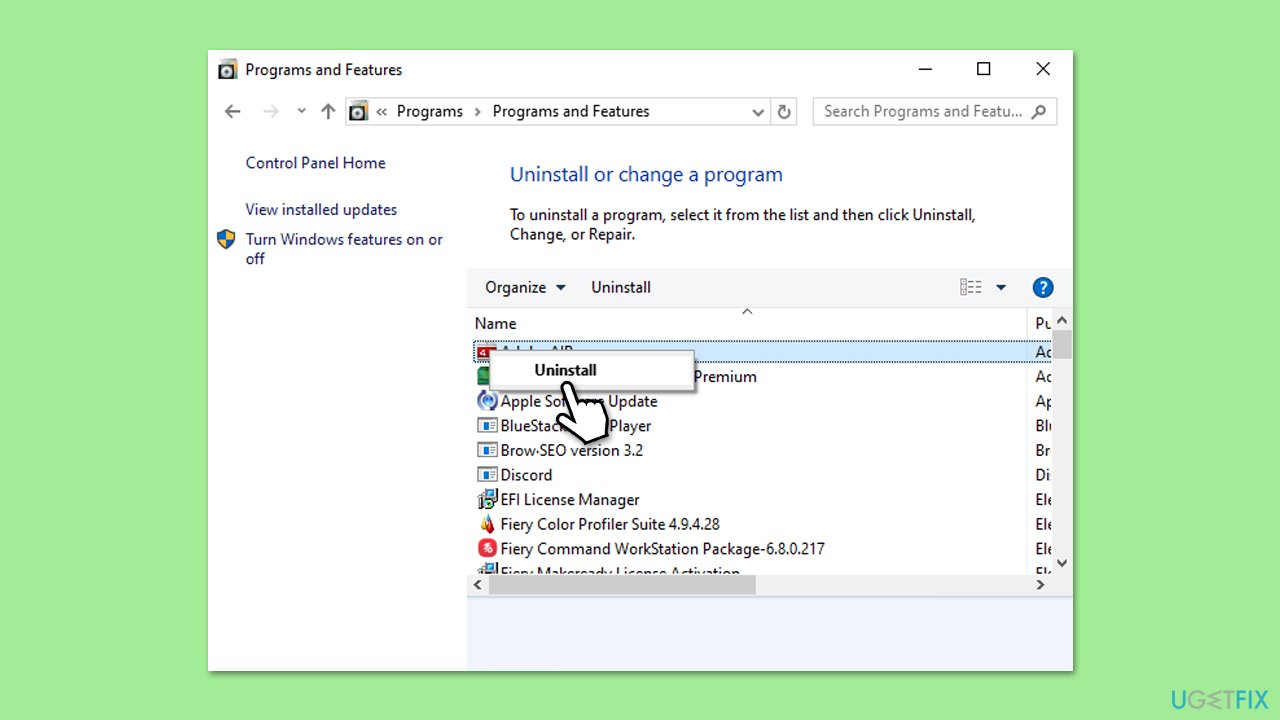Screen dimensions: 1280x720
Task: Click the view layout icon
Action: 971,287
